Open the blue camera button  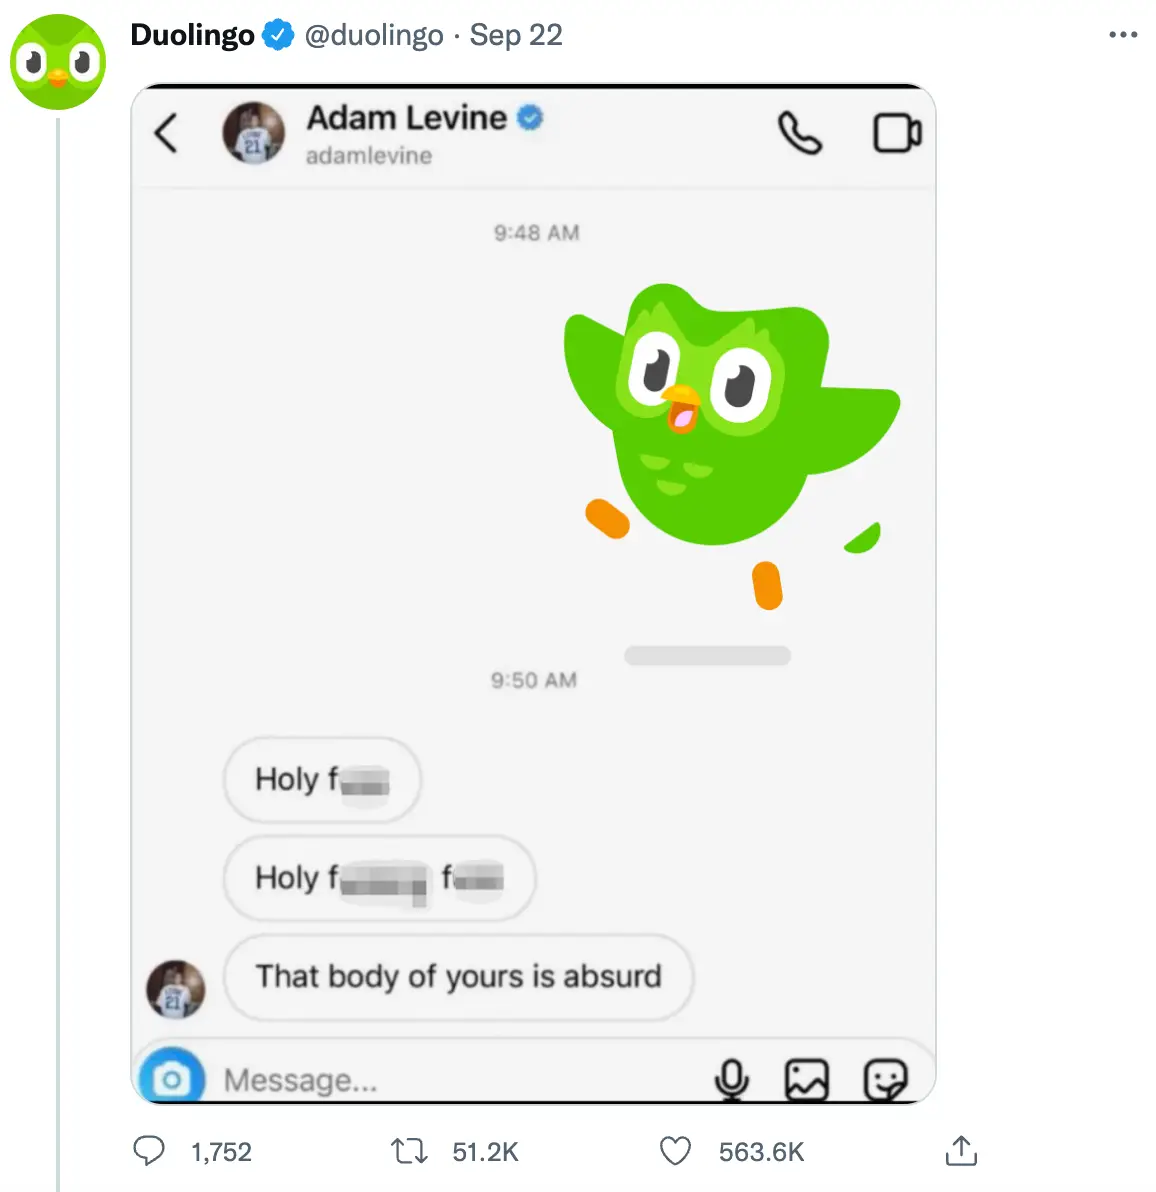click(x=172, y=1079)
